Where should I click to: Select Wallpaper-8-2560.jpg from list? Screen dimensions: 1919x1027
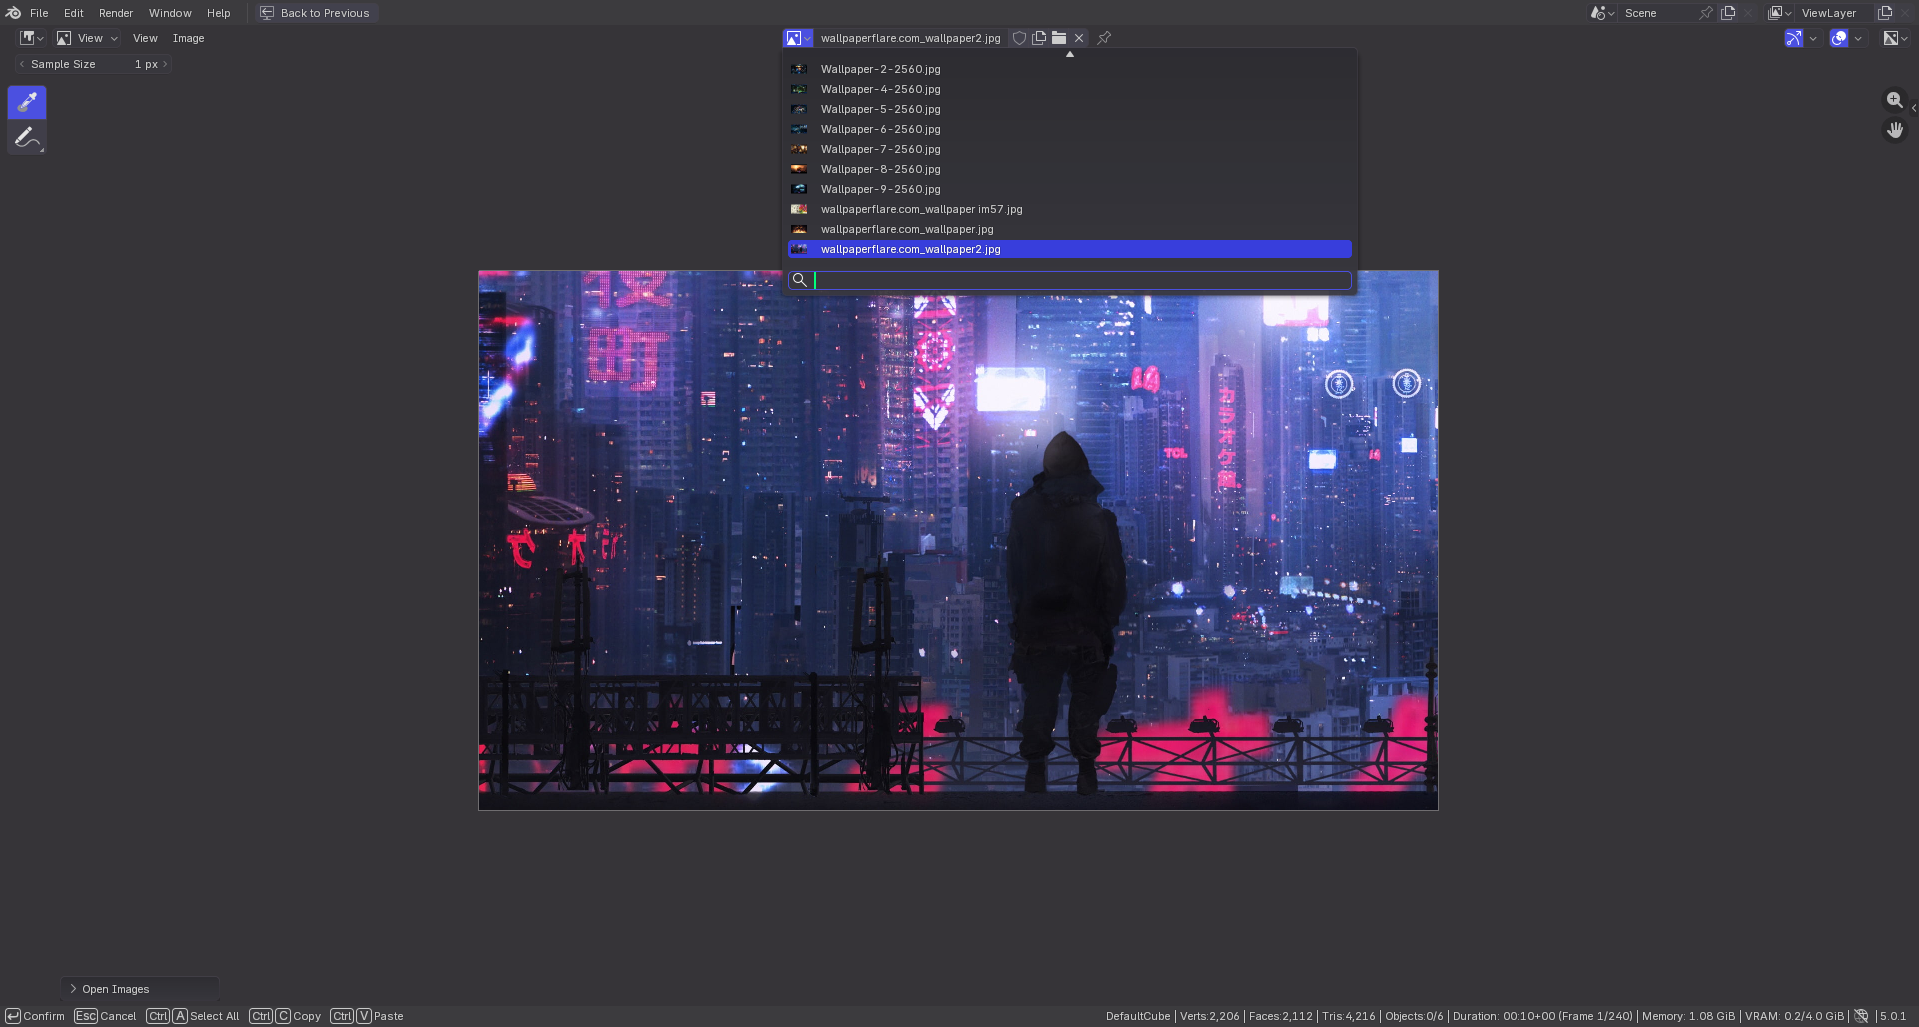pyautogui.click(x=1070, y=169)
